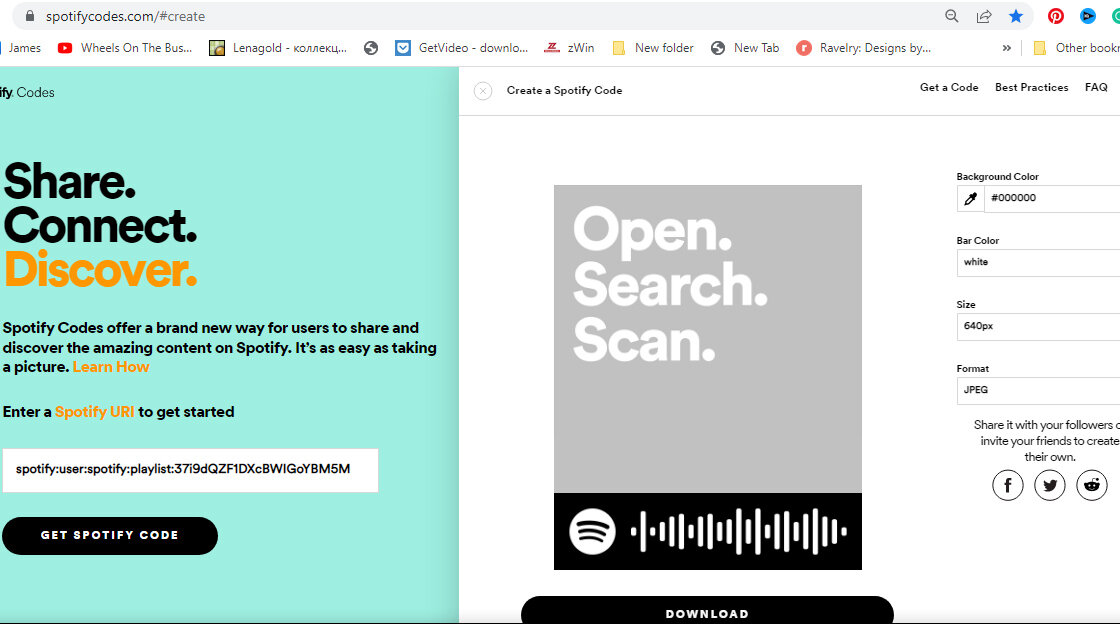Click the DOWNLOAD button
This screenshot has width=1120, height=624.
tap(707, 613)
